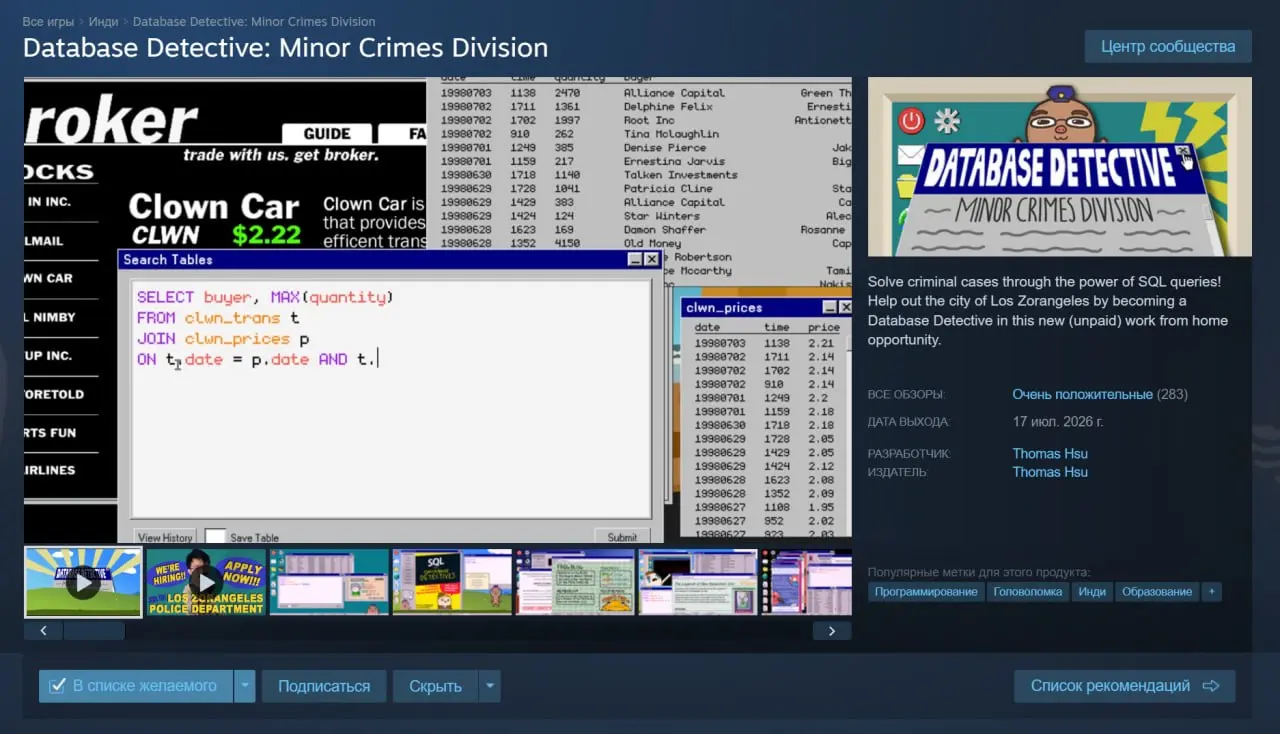Select the green newspaper screenshot thumbnail

point(575,582)
